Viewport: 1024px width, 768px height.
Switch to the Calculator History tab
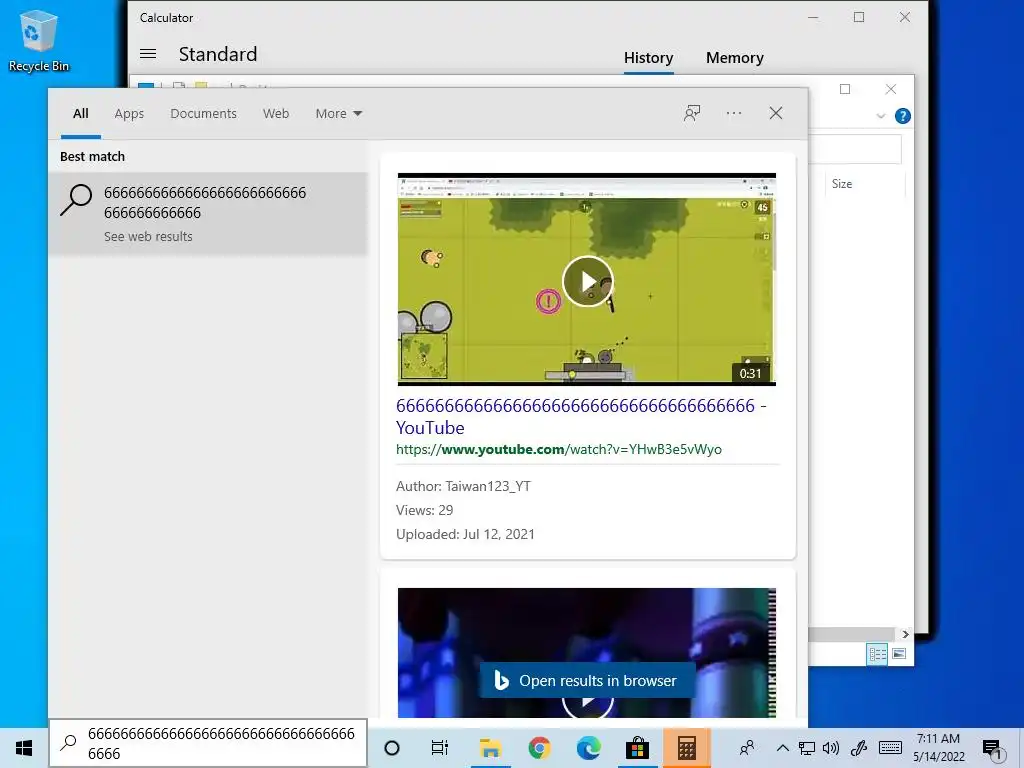pyautogui.click(x=648, y=58)
